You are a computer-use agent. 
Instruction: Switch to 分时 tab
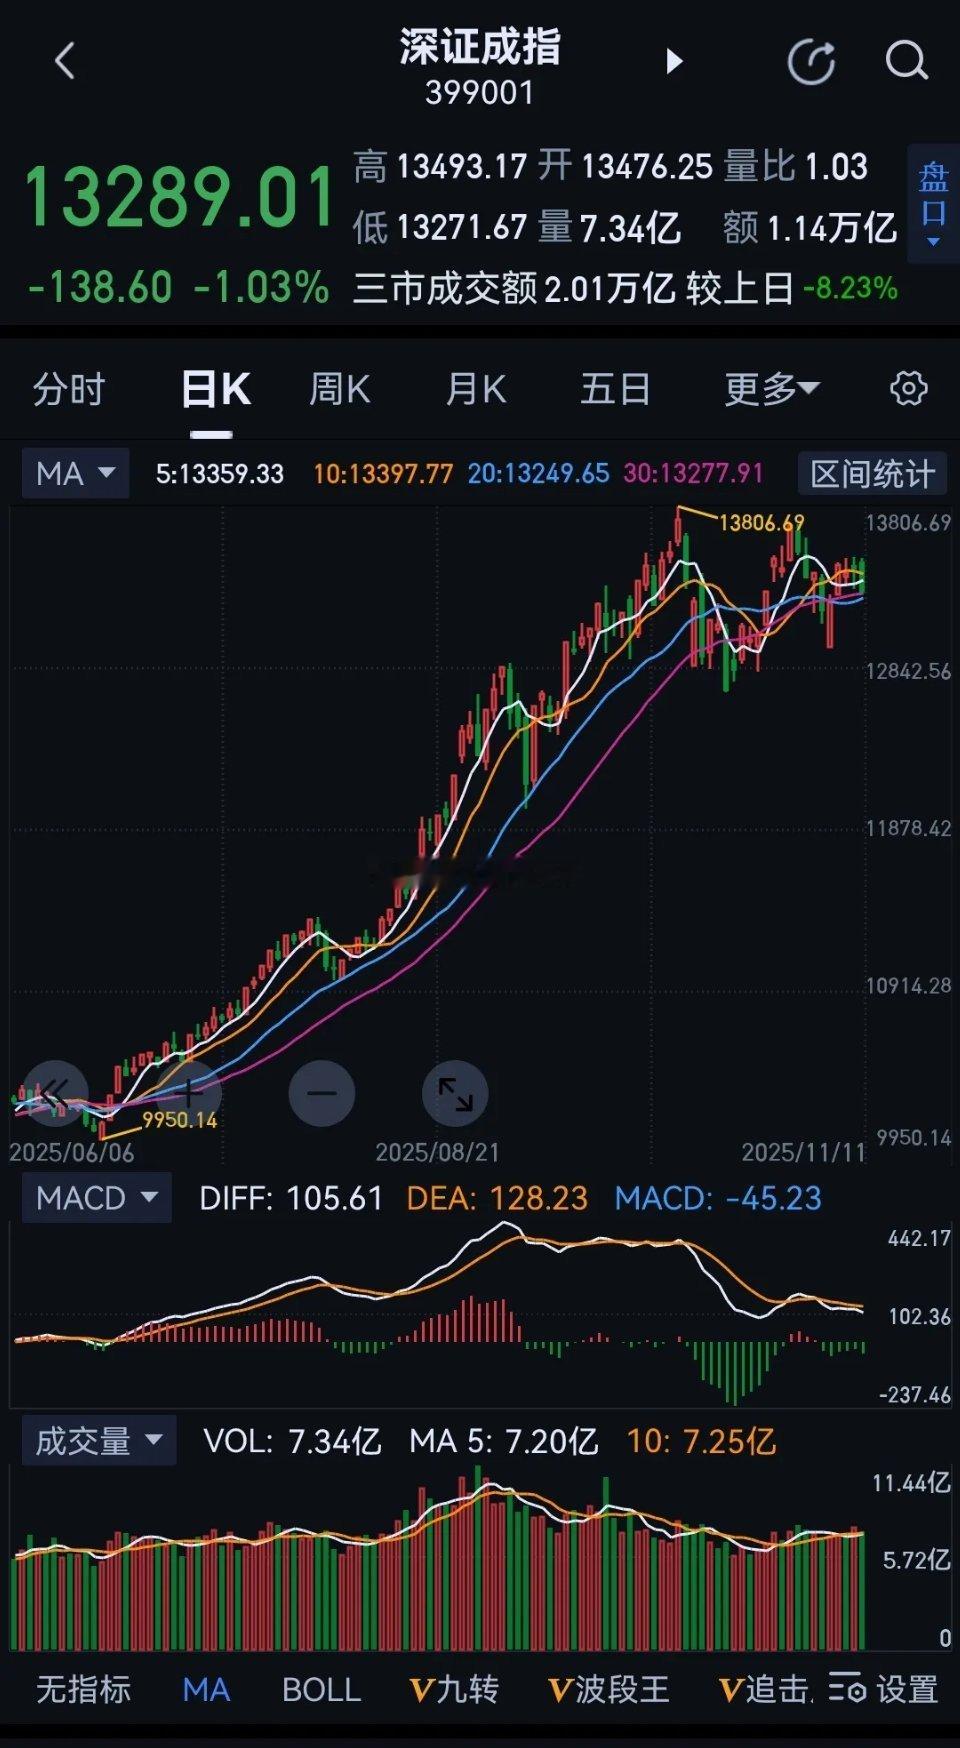pyautogui.click(x=69, y=389)
